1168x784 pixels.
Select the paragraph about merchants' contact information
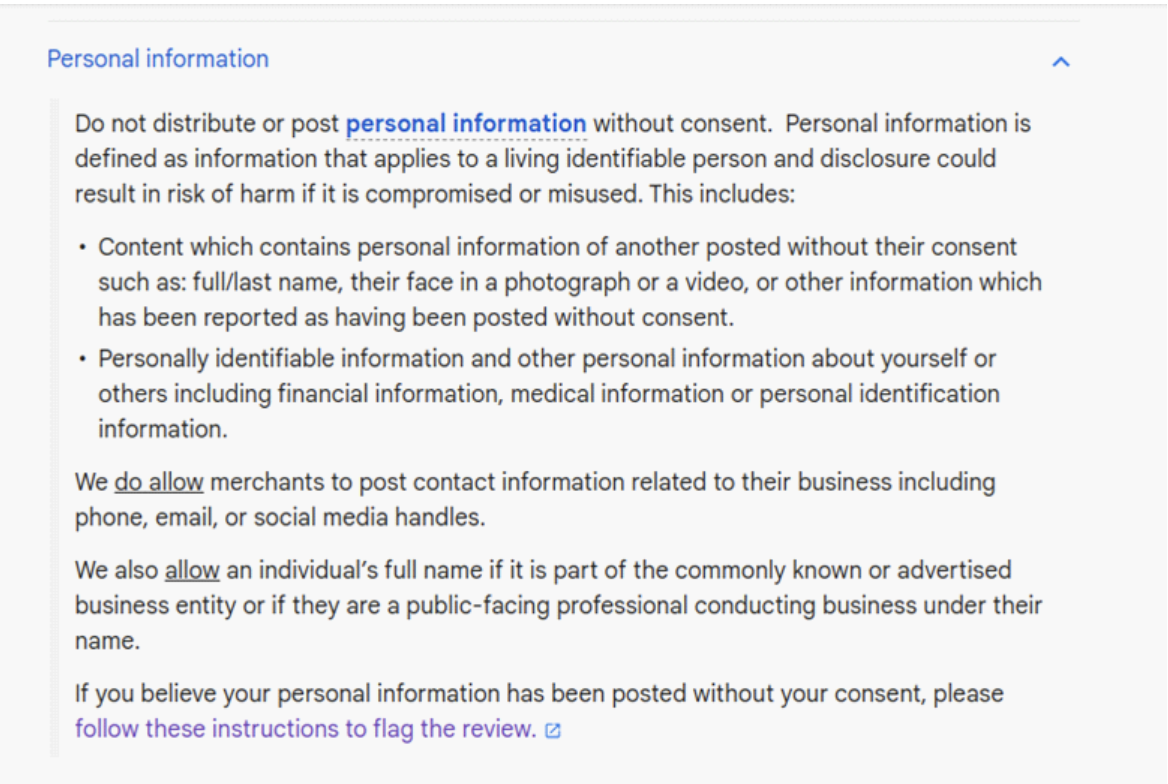click(534, 500)
